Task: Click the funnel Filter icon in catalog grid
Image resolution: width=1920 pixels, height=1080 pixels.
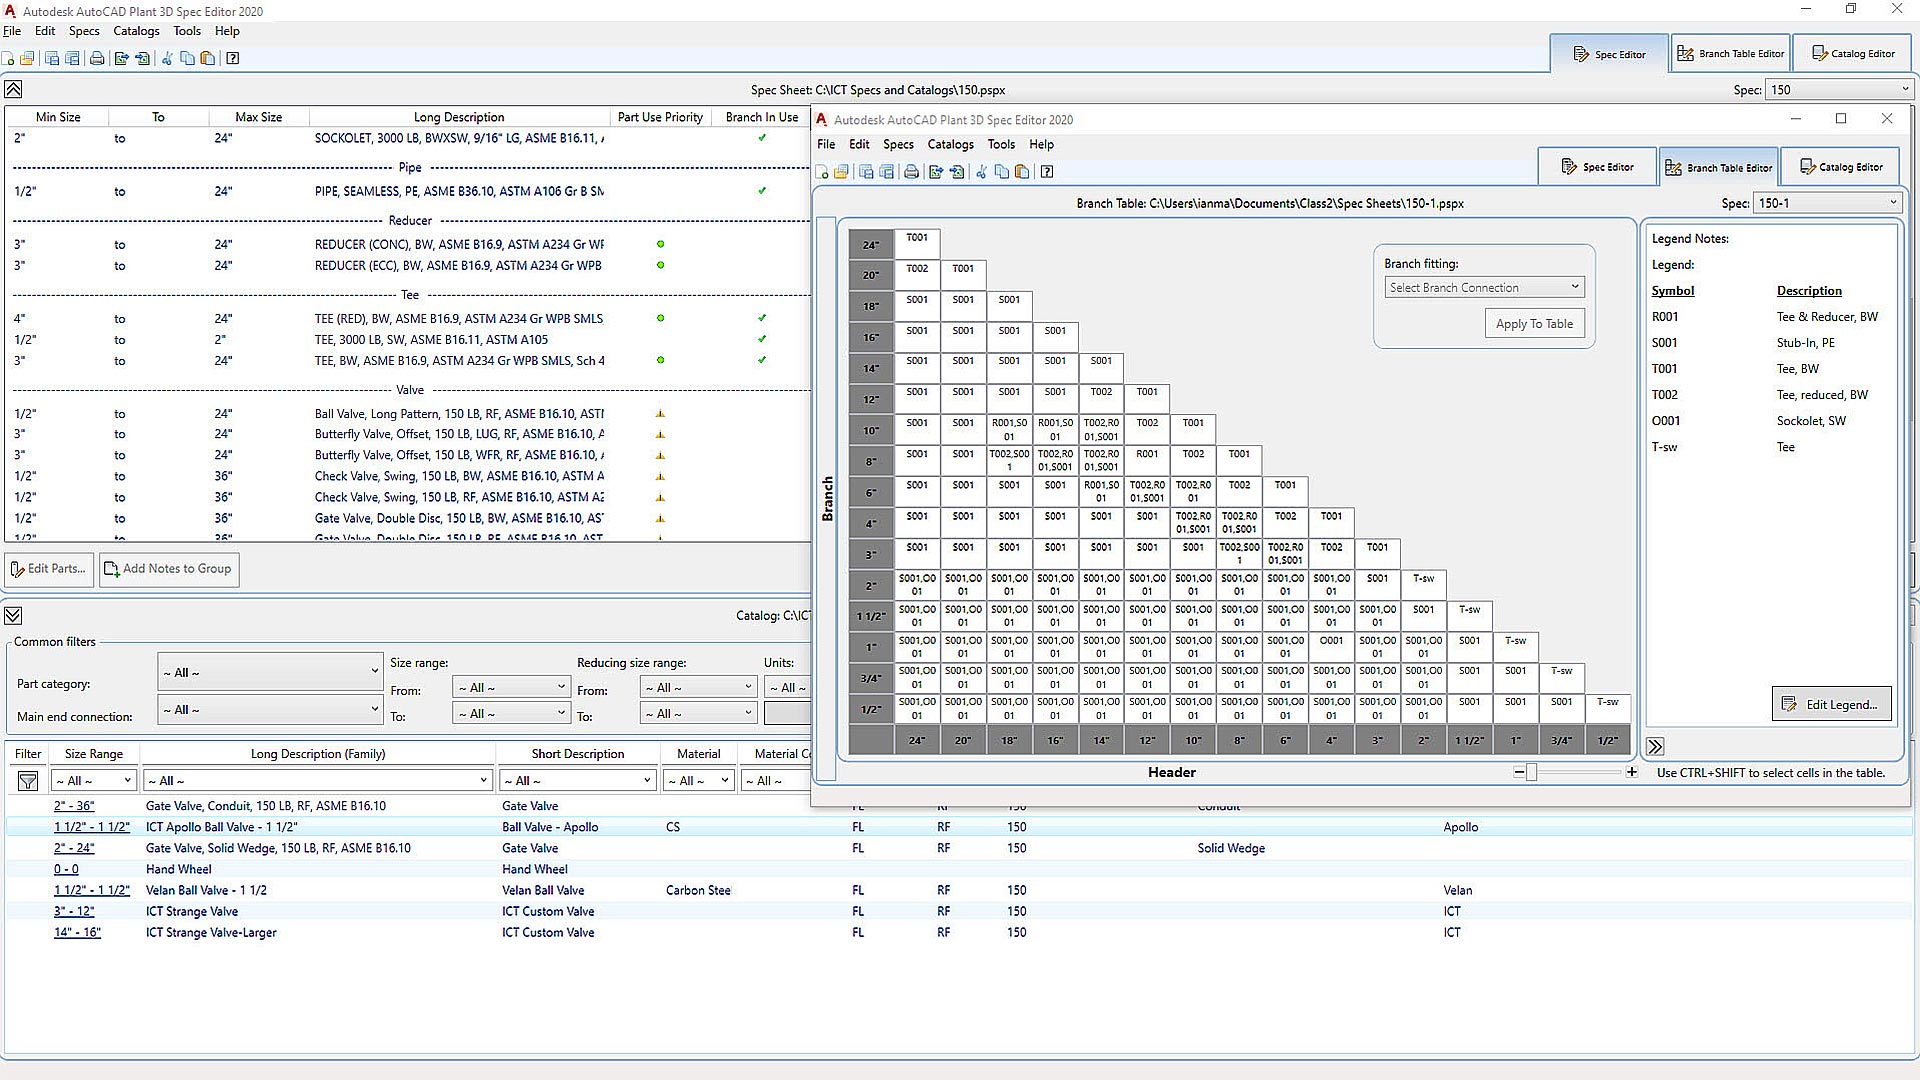Action: point(28,781)
